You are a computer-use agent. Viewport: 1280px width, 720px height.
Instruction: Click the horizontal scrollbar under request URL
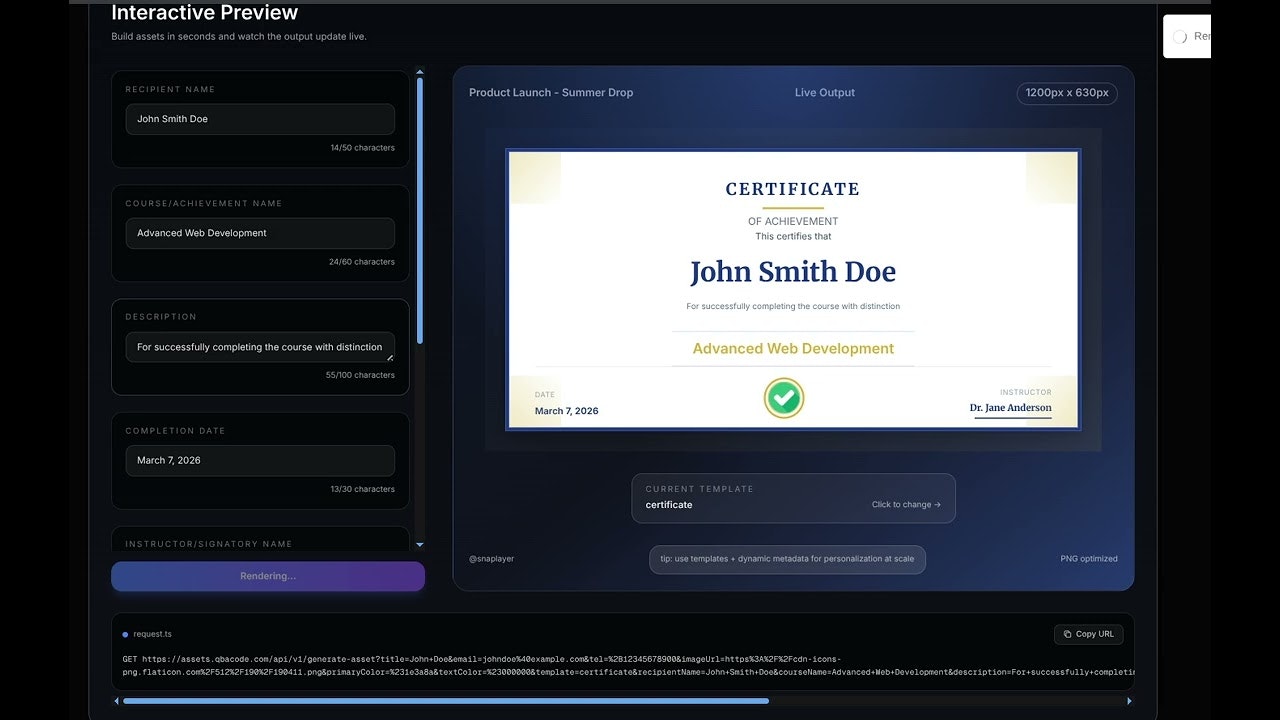pos(445,701)
